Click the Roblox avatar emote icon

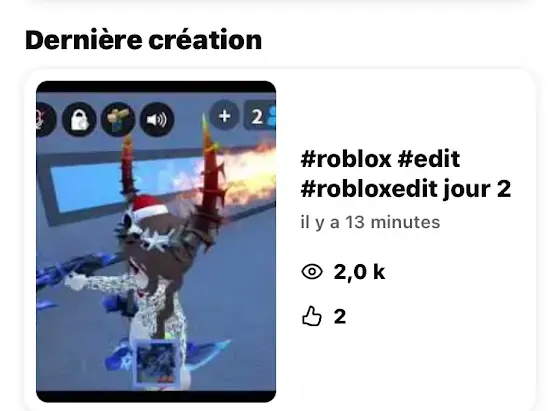[118, 119]
